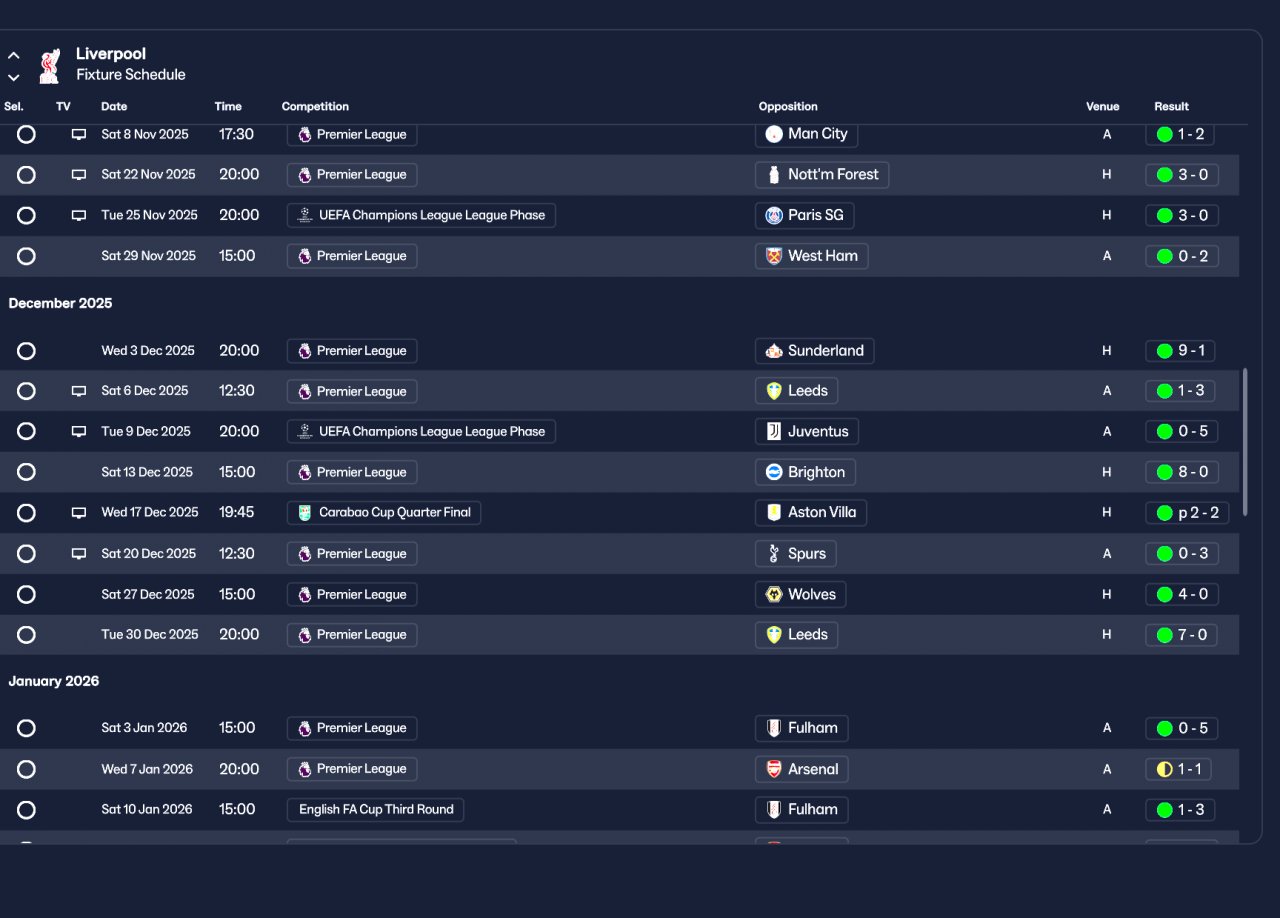Screen dimensions: 1280x918
Task: Select the Juventus fixture's selection circle
Action: coord(26,432)
